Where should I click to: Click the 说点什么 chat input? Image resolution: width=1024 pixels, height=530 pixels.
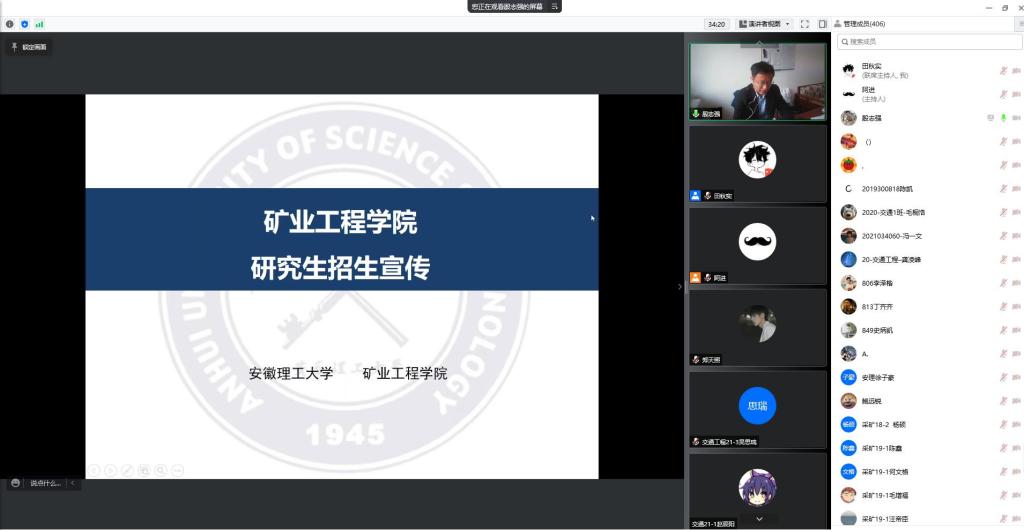pyautogui.click(x=45, y=483)
